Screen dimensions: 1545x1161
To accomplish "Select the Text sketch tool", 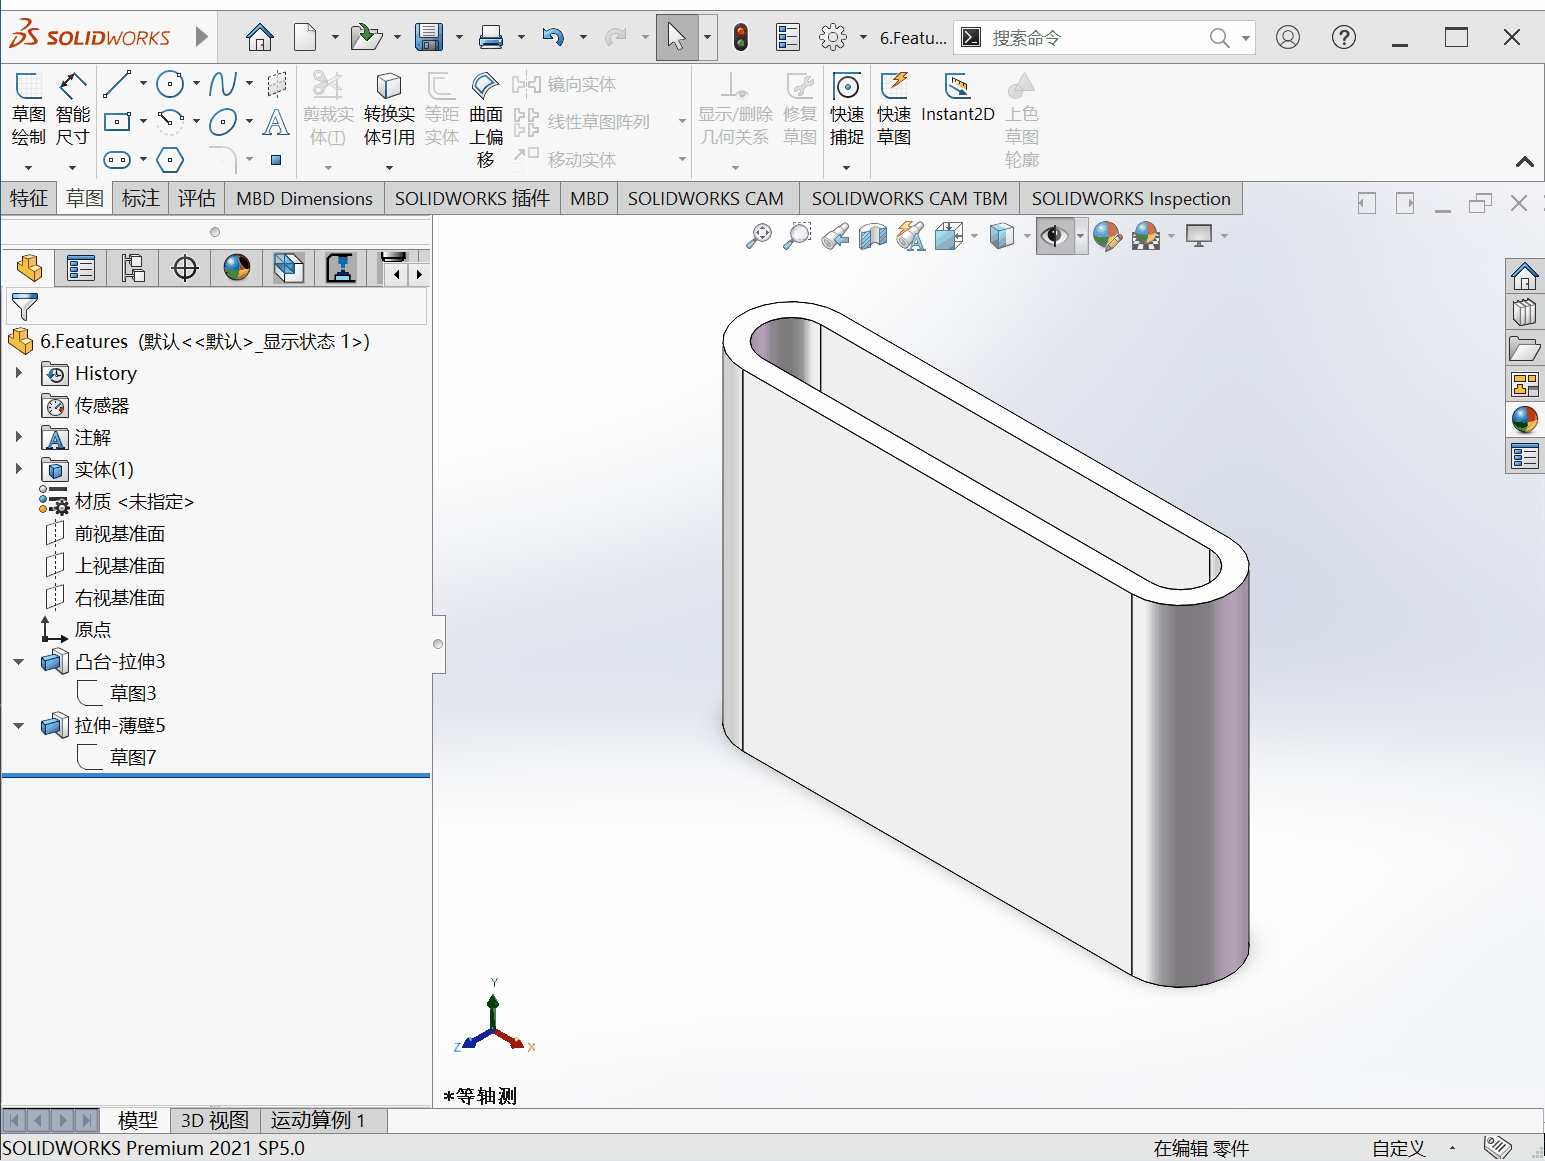I will click(276, 122).
